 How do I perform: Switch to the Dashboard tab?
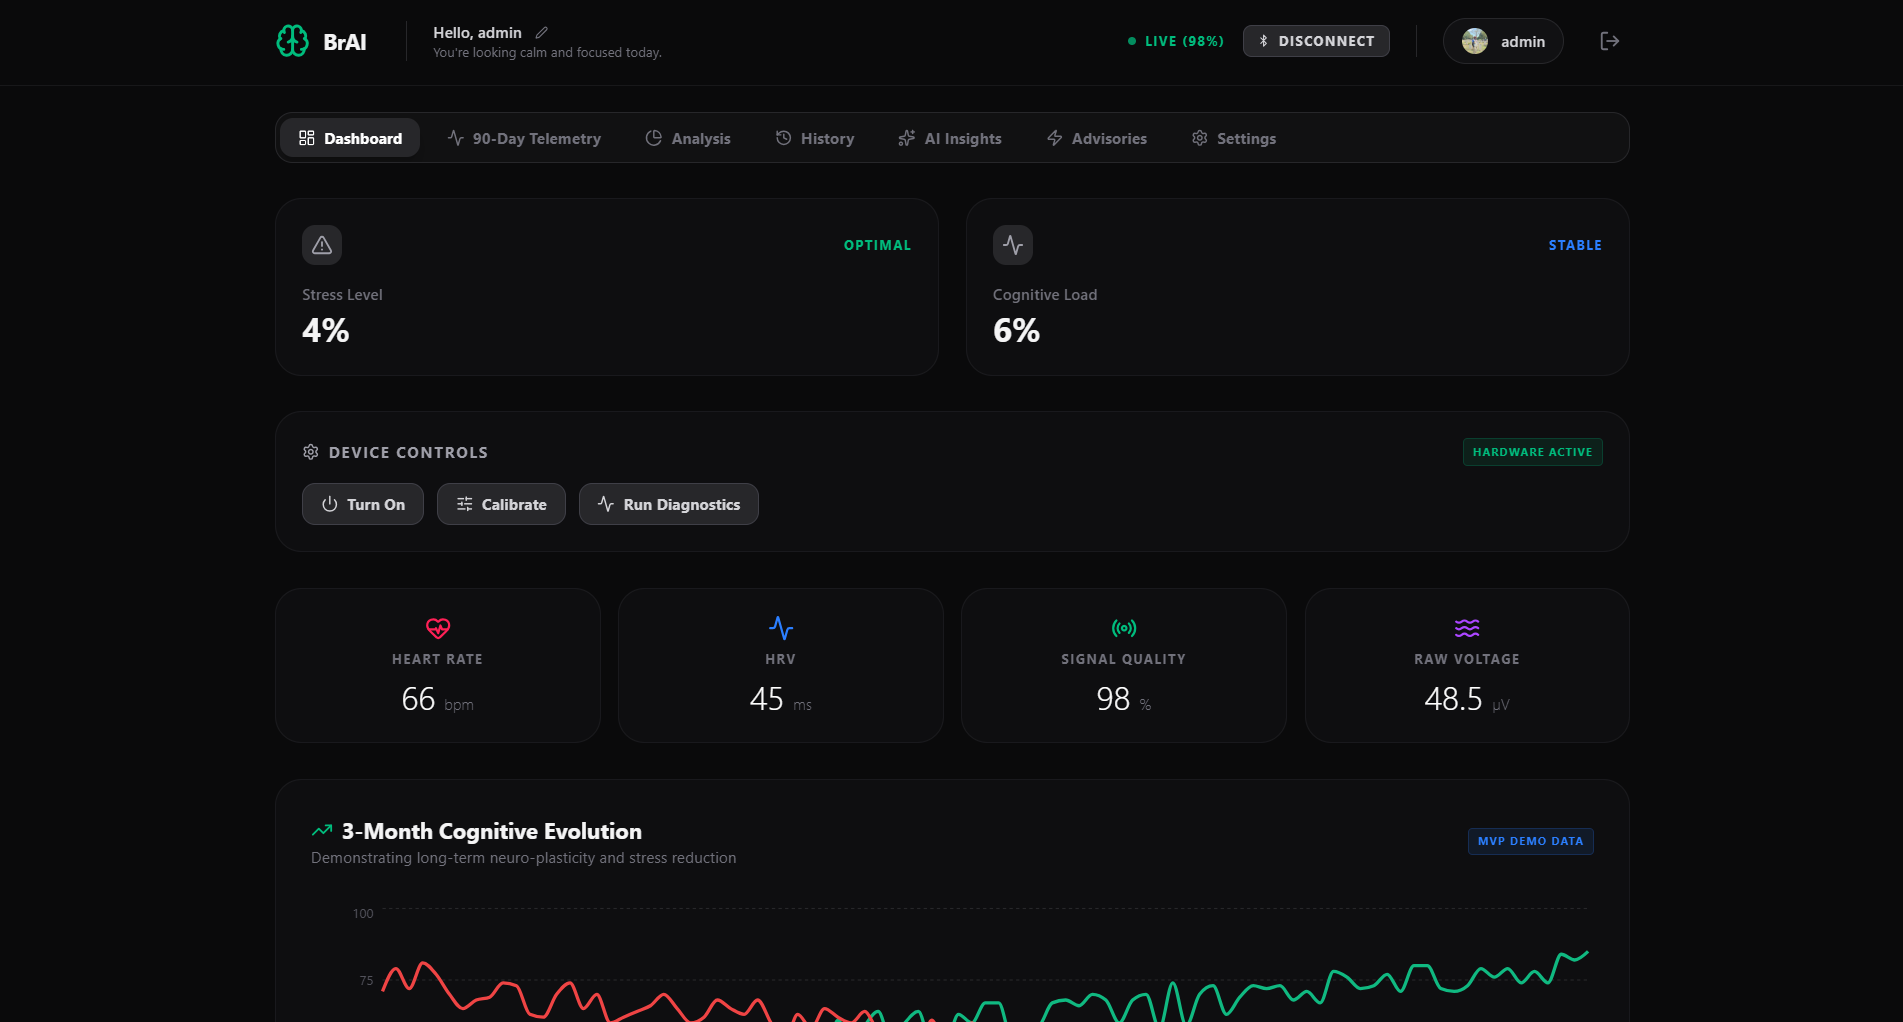(350, 138)
